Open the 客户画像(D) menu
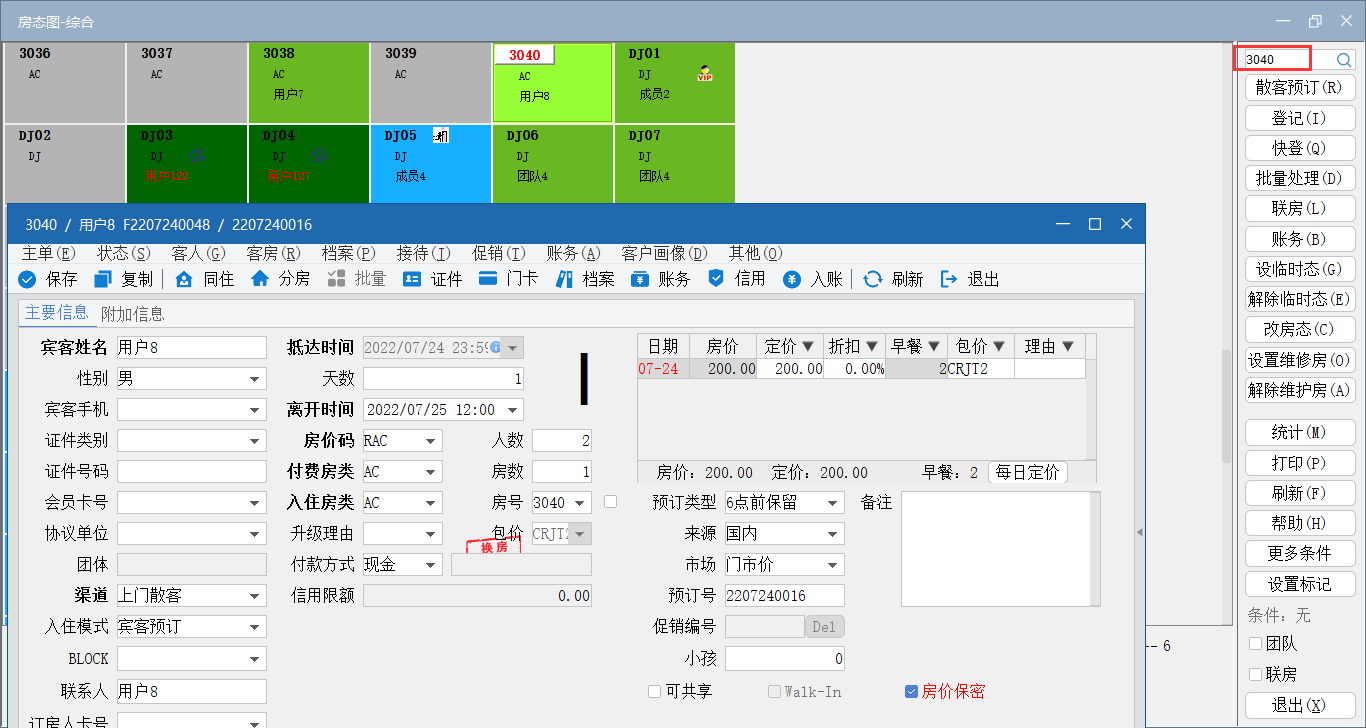Viewport: 1366px width, 728px height. coord(664,253)
